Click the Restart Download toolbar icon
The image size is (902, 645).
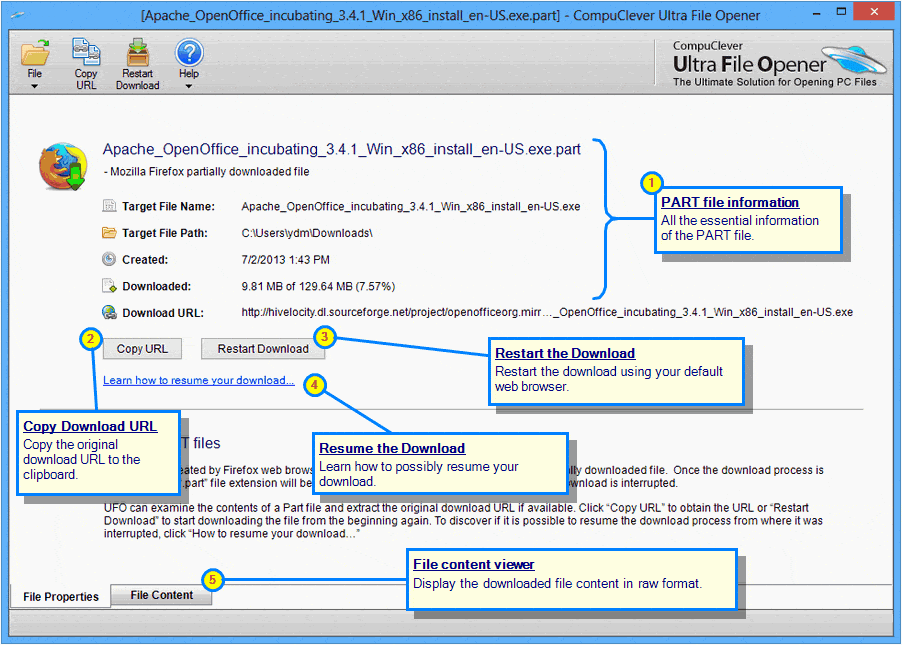(137, 50)
